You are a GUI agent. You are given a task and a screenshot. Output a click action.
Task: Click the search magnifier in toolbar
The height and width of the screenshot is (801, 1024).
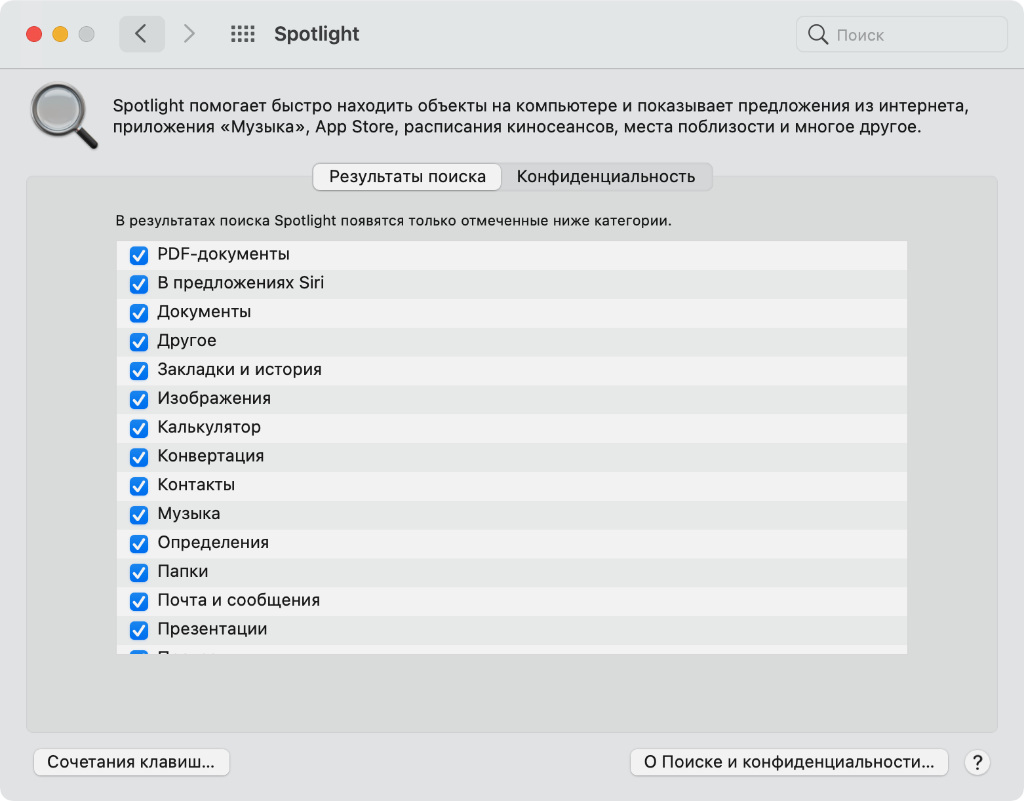click(818, 35)
